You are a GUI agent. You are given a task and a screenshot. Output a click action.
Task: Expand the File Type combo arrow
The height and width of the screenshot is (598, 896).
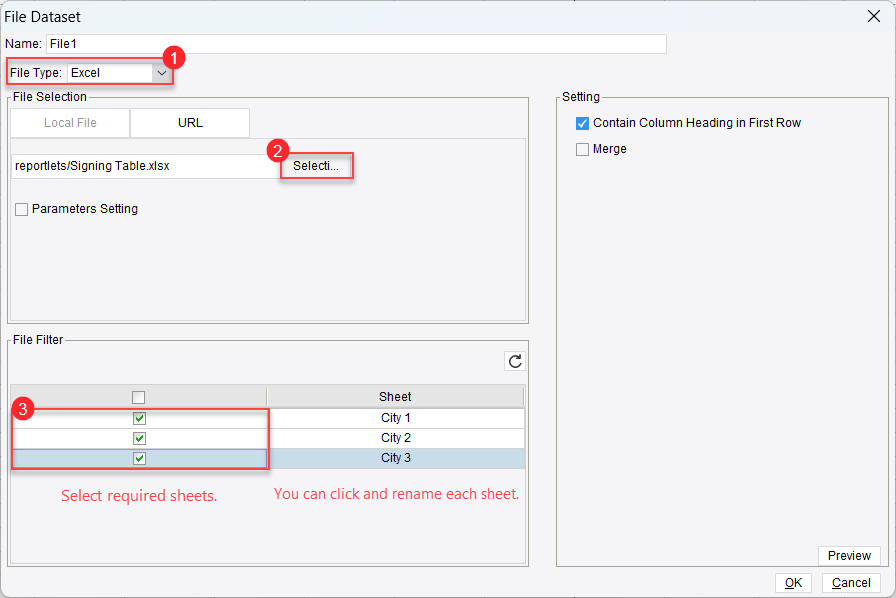click(161, 72)
